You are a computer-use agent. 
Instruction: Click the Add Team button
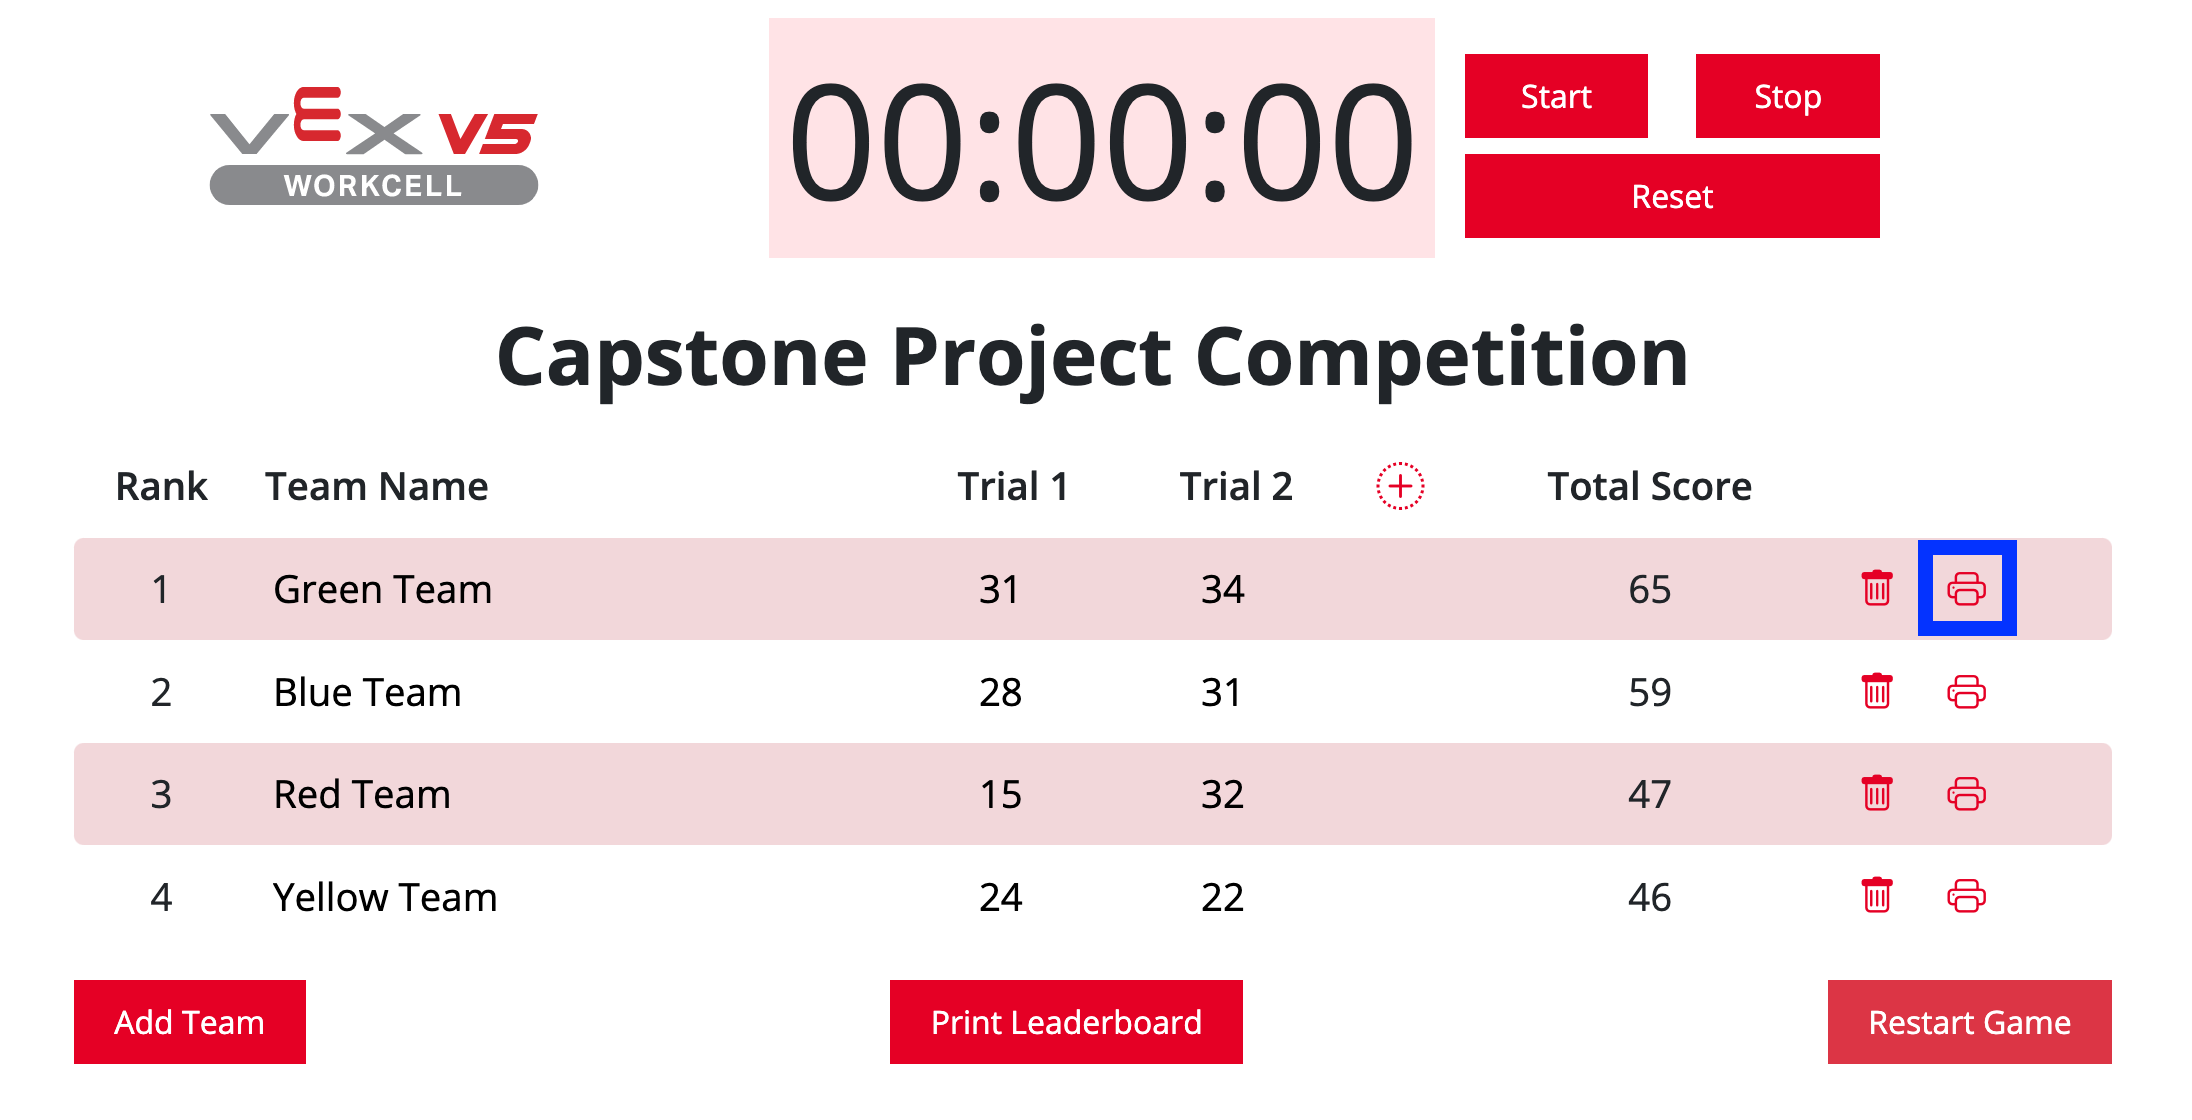(x=190, y=1022)
